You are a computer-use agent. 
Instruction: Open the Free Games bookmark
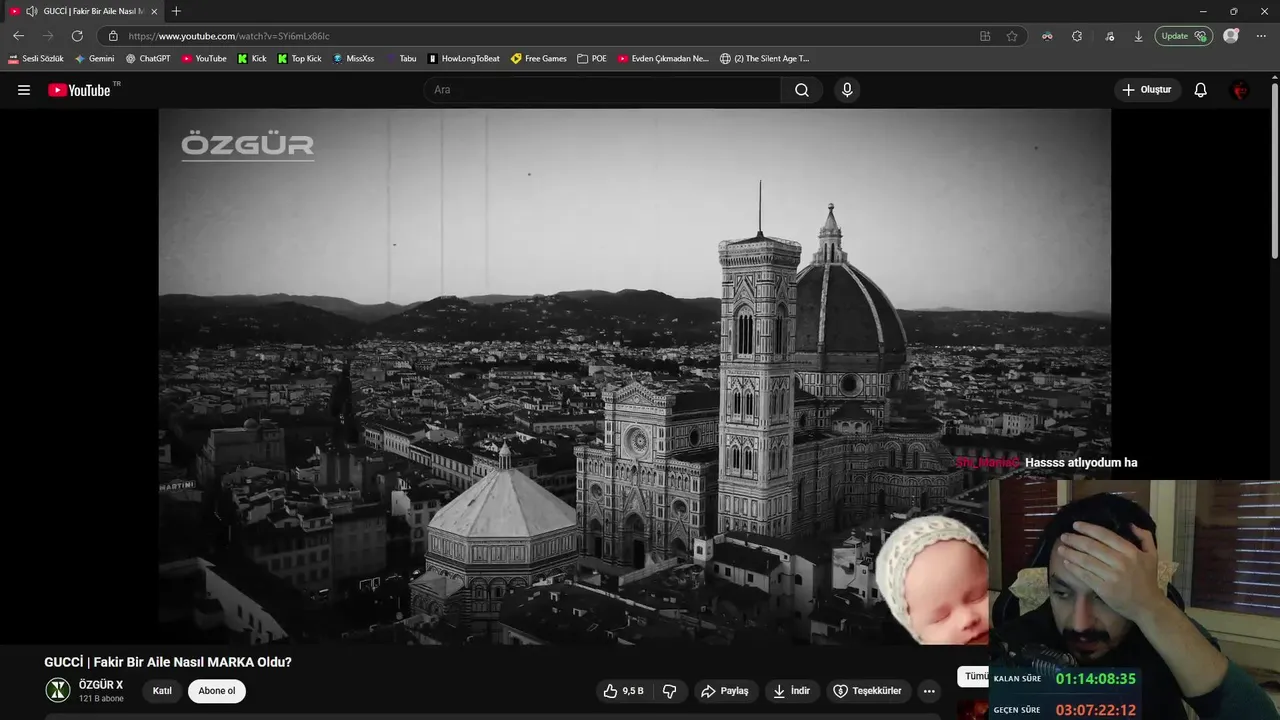coord(539,59)
